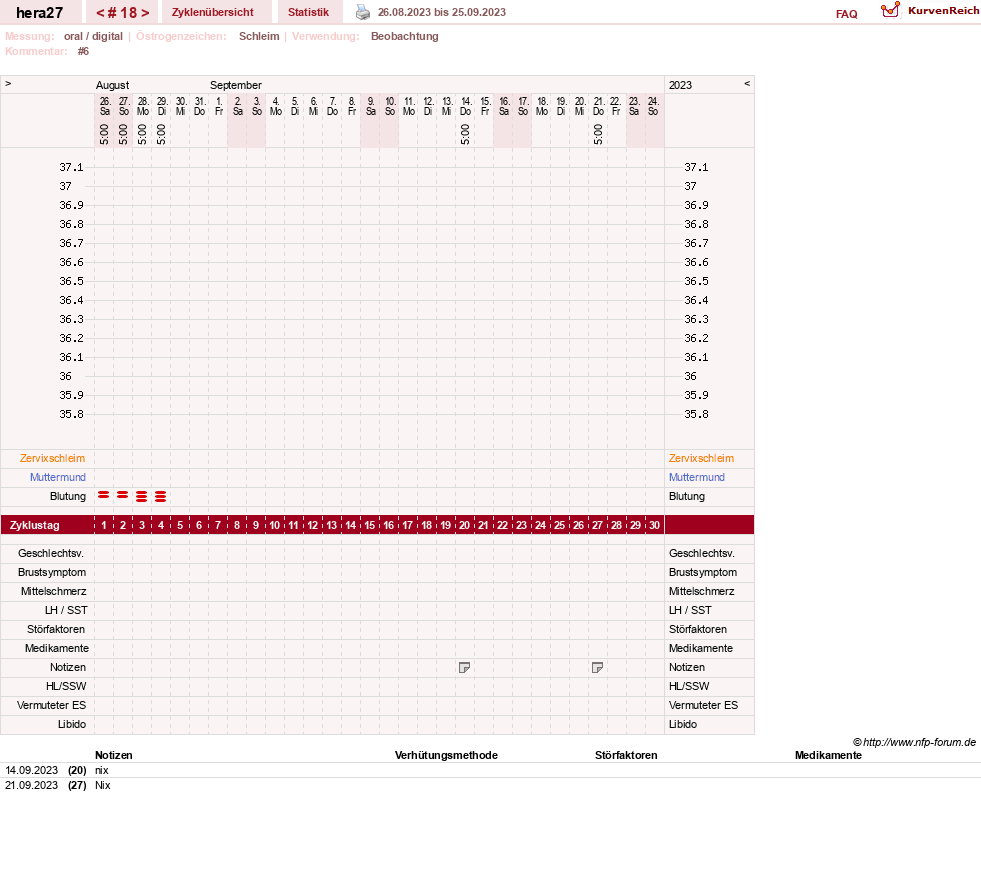Open the FAQ link

pos(846,14)
